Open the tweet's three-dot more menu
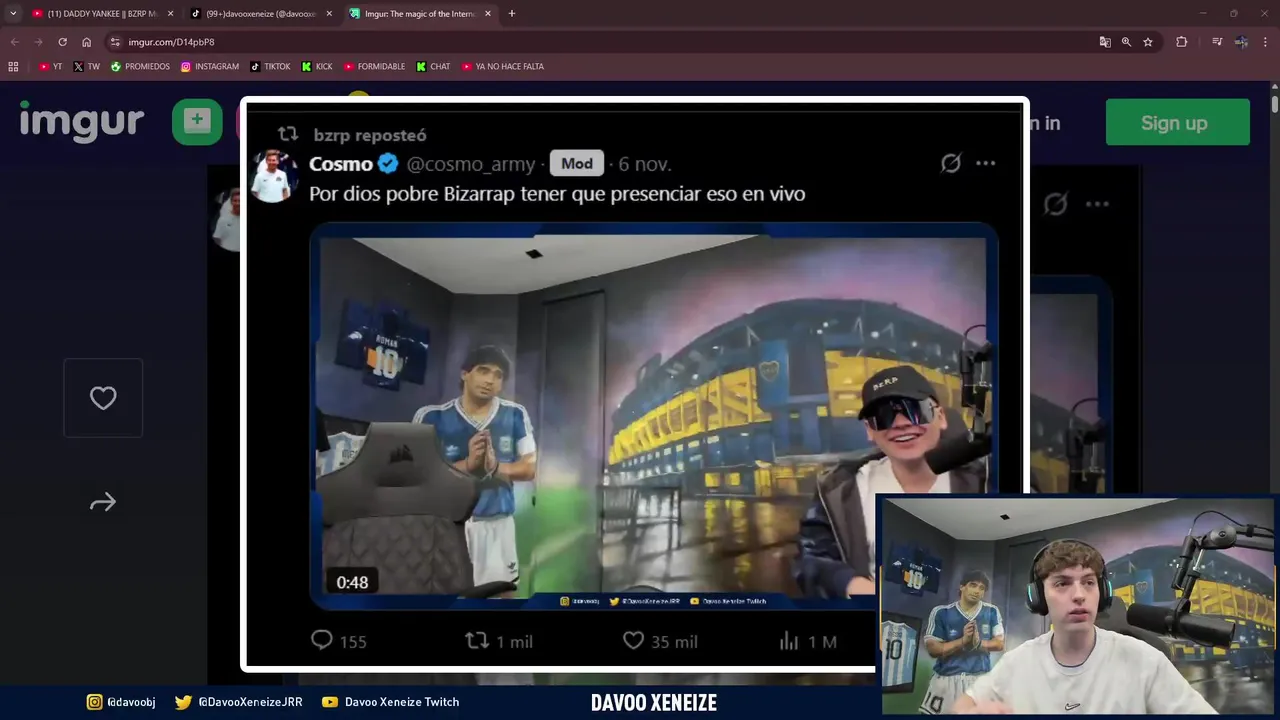 pyautogui.click(x=986, y=163)
